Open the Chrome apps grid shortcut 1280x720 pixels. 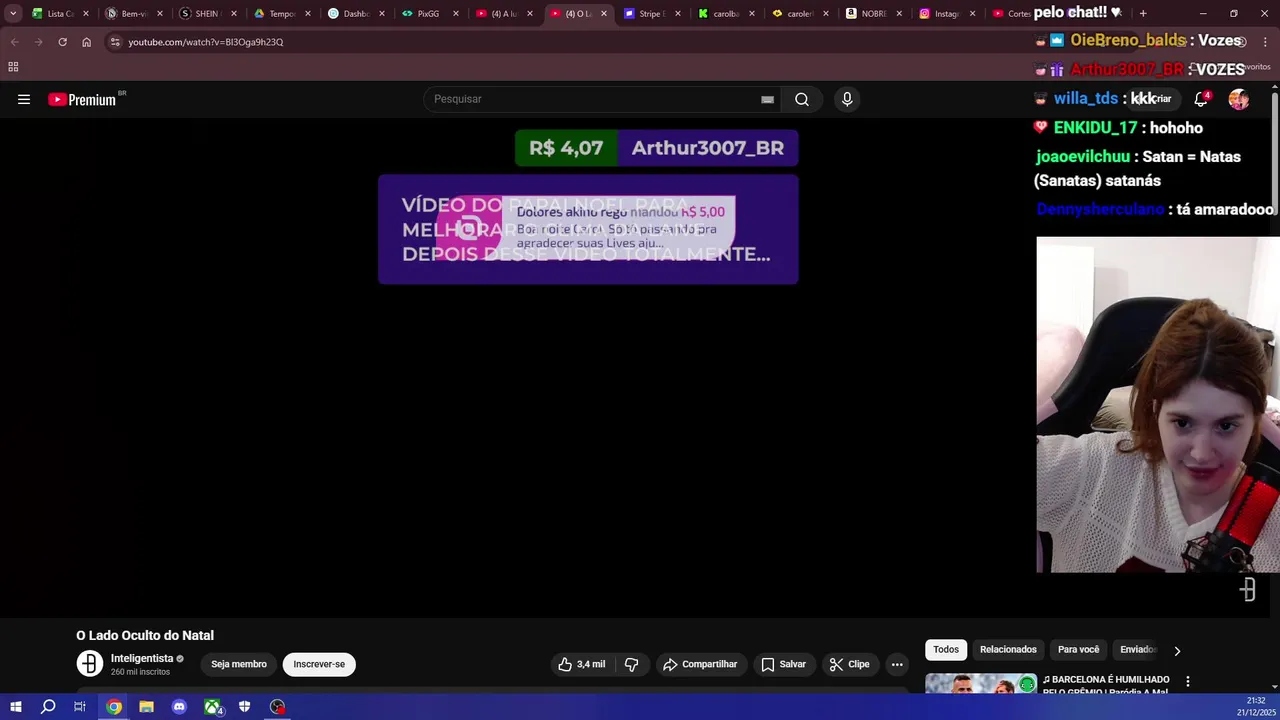point(13,67)
